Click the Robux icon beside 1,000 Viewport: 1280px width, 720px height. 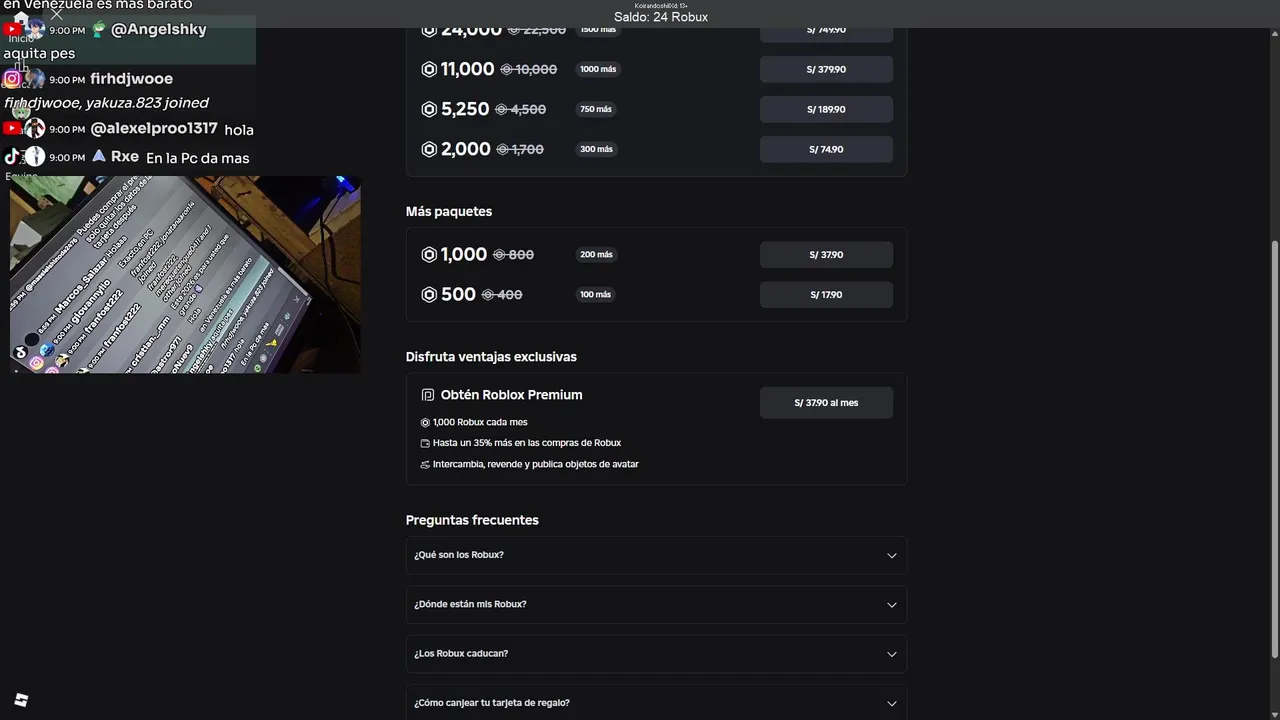pyautogui.click(x=429, y=254)
